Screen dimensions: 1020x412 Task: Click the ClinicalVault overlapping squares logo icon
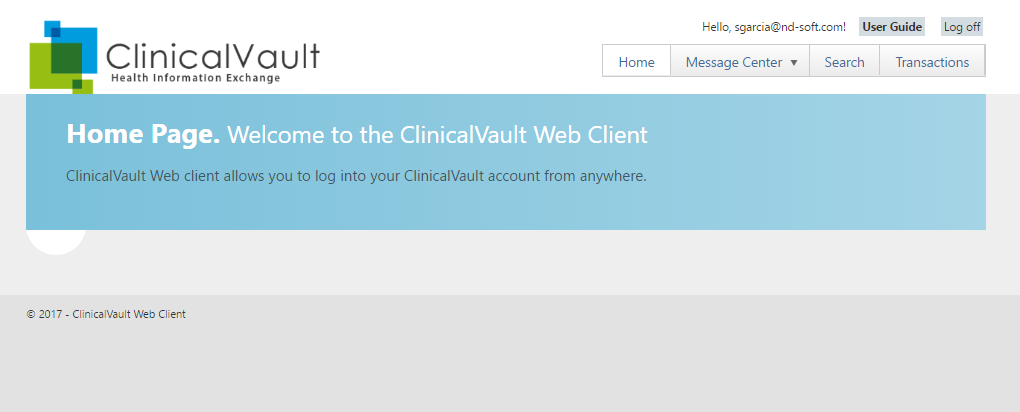pyautogui.click(x=63, y=57)
